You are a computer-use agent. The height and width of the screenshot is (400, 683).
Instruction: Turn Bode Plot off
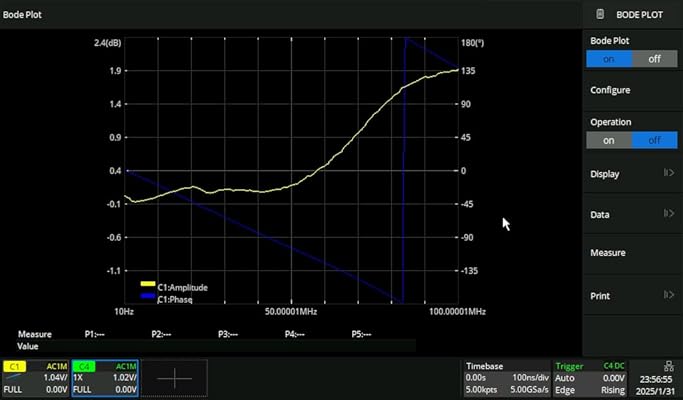tap(655, 58)
